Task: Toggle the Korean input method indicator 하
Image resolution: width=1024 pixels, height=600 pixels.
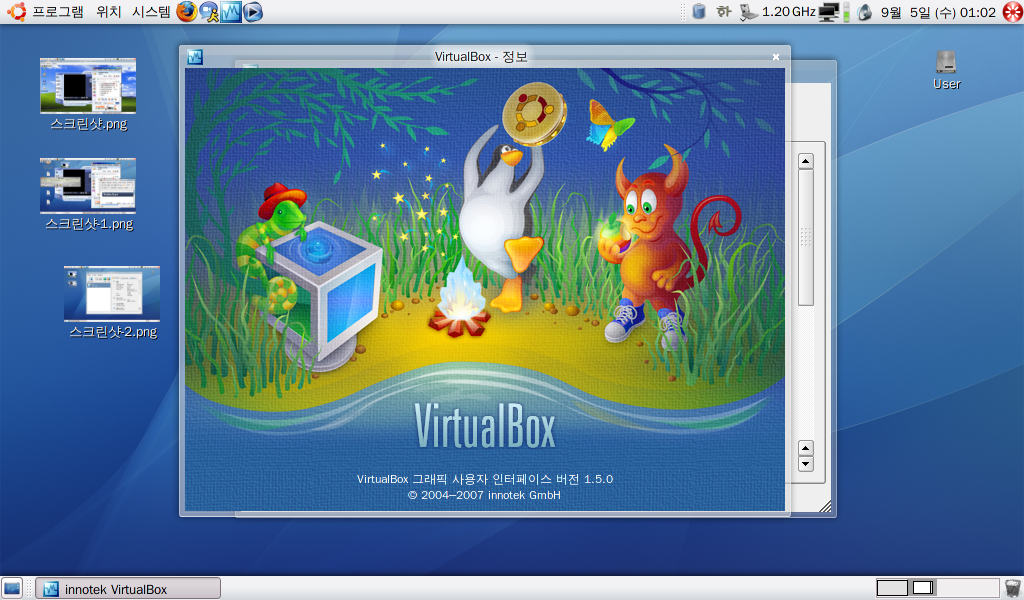Action: (723, 12)
